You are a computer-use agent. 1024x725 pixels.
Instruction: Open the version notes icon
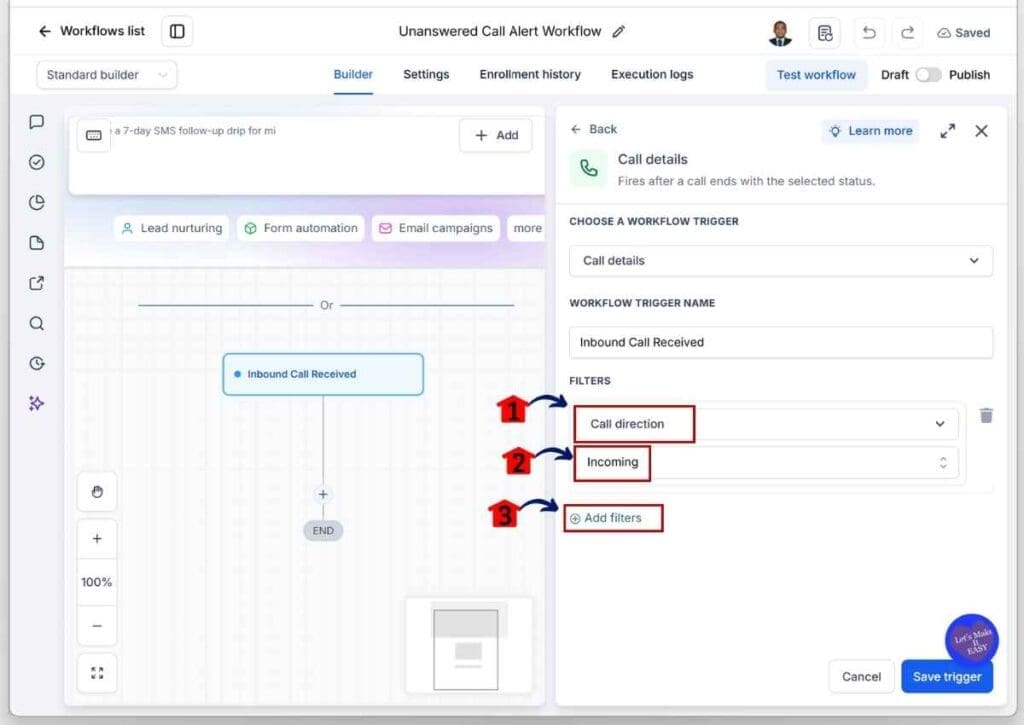[824, 33]
